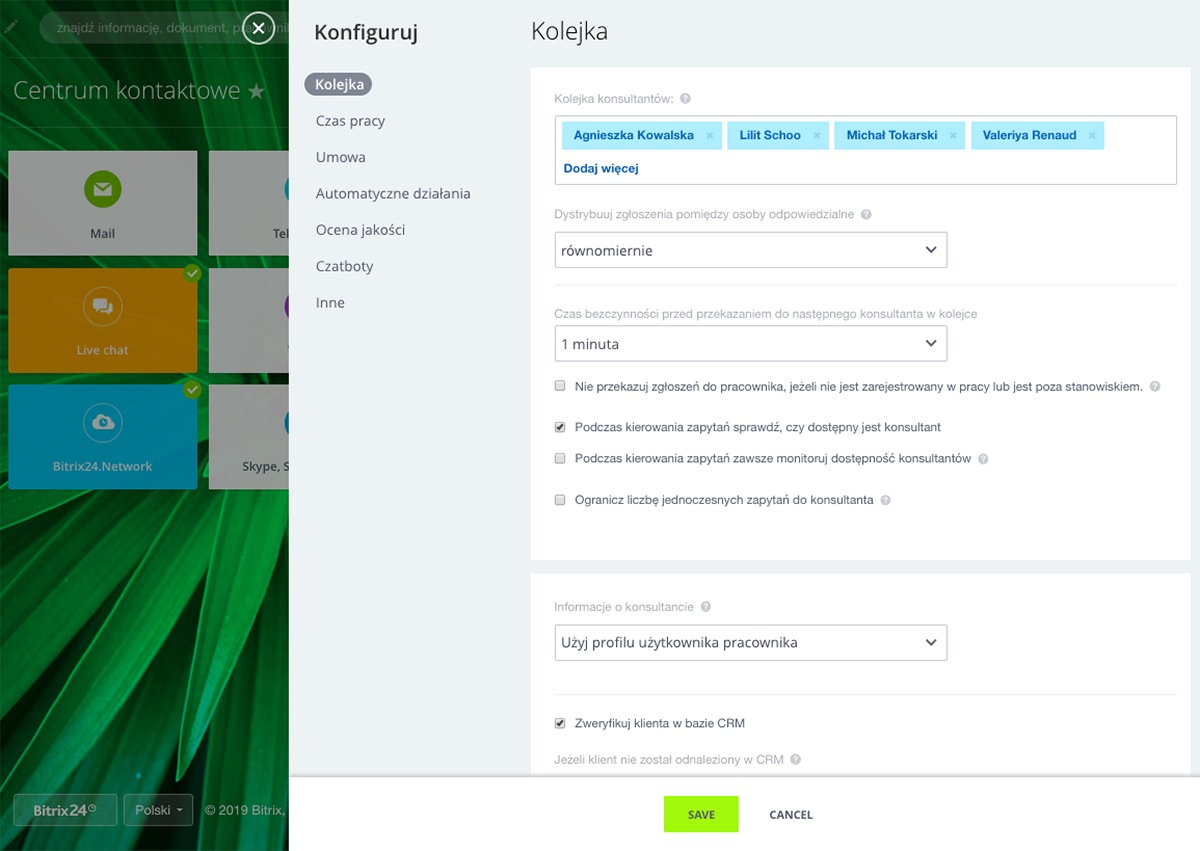Click help icon next to Kolejka konsultantów

tap(685, 99)
